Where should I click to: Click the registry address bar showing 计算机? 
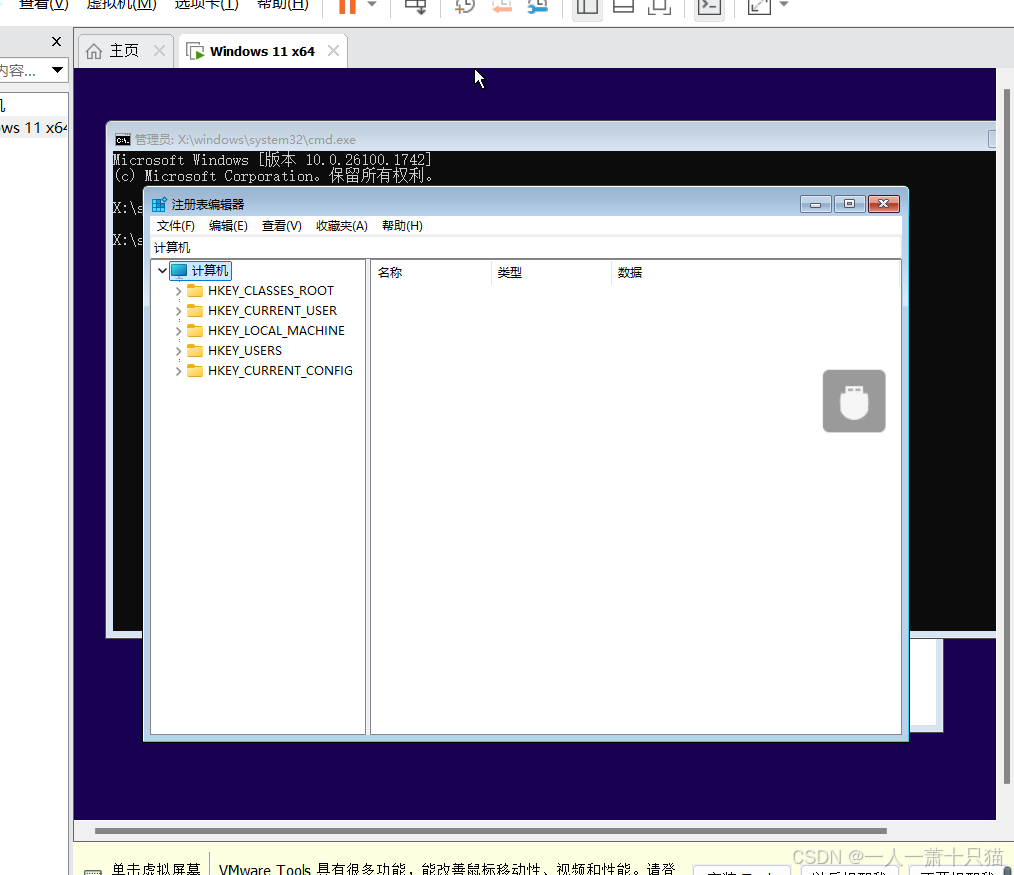click(525, 248)
